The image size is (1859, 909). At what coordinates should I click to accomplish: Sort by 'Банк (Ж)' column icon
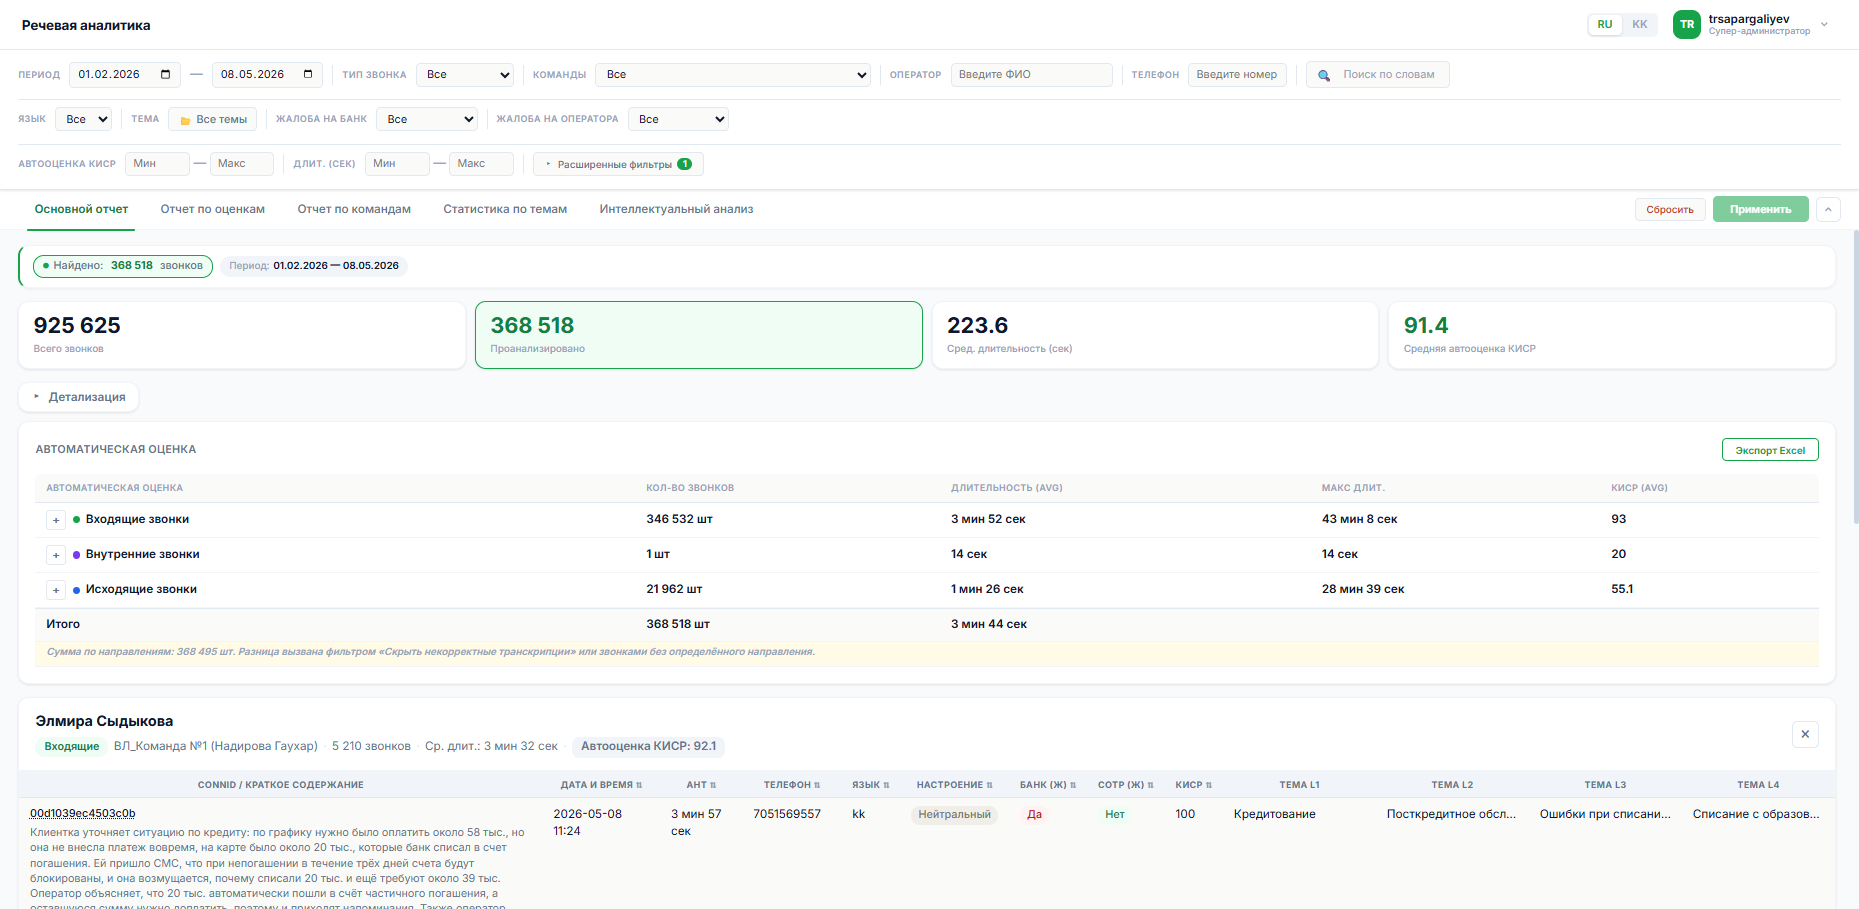[x=1073, y=785]
